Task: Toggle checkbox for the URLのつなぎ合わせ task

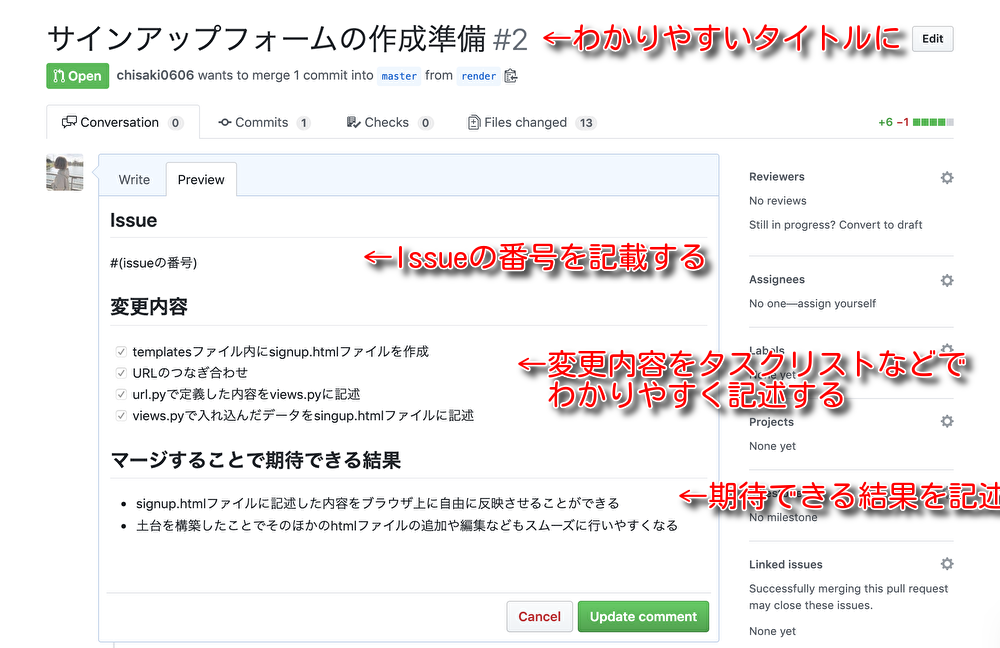Action: [x=121, y=373]
